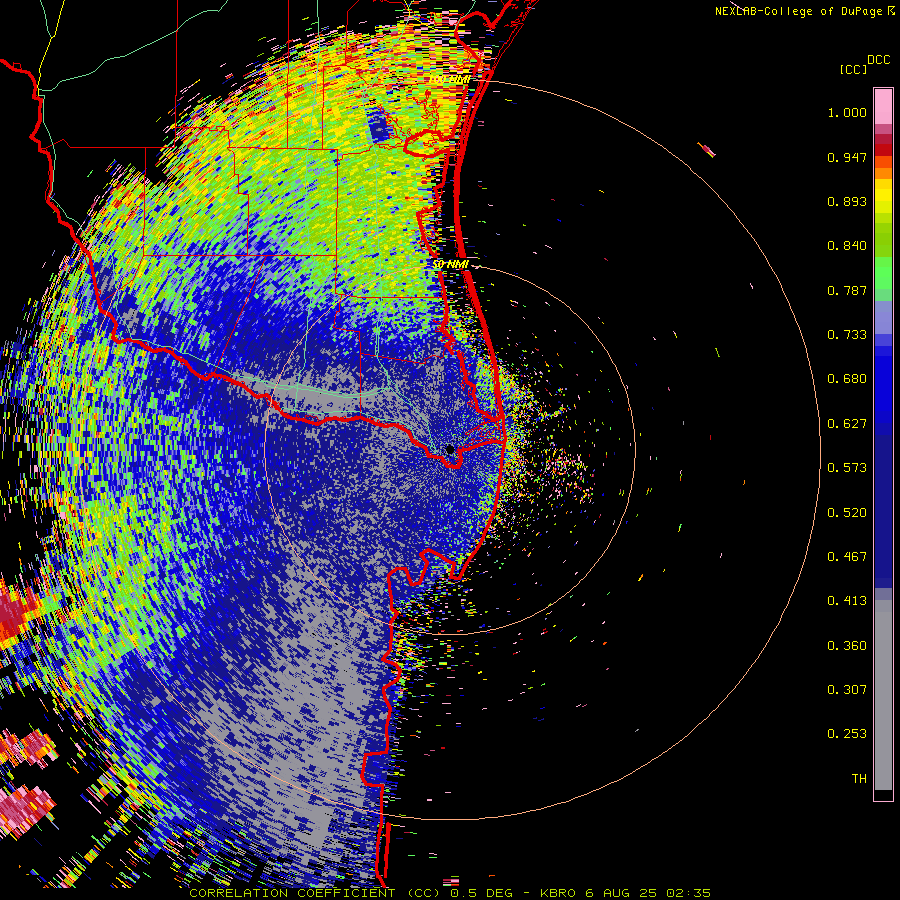The height and width of the screenshot is (900, 900).
Task: Click the 100 NMI range ring label
Action: pos(451,79)
